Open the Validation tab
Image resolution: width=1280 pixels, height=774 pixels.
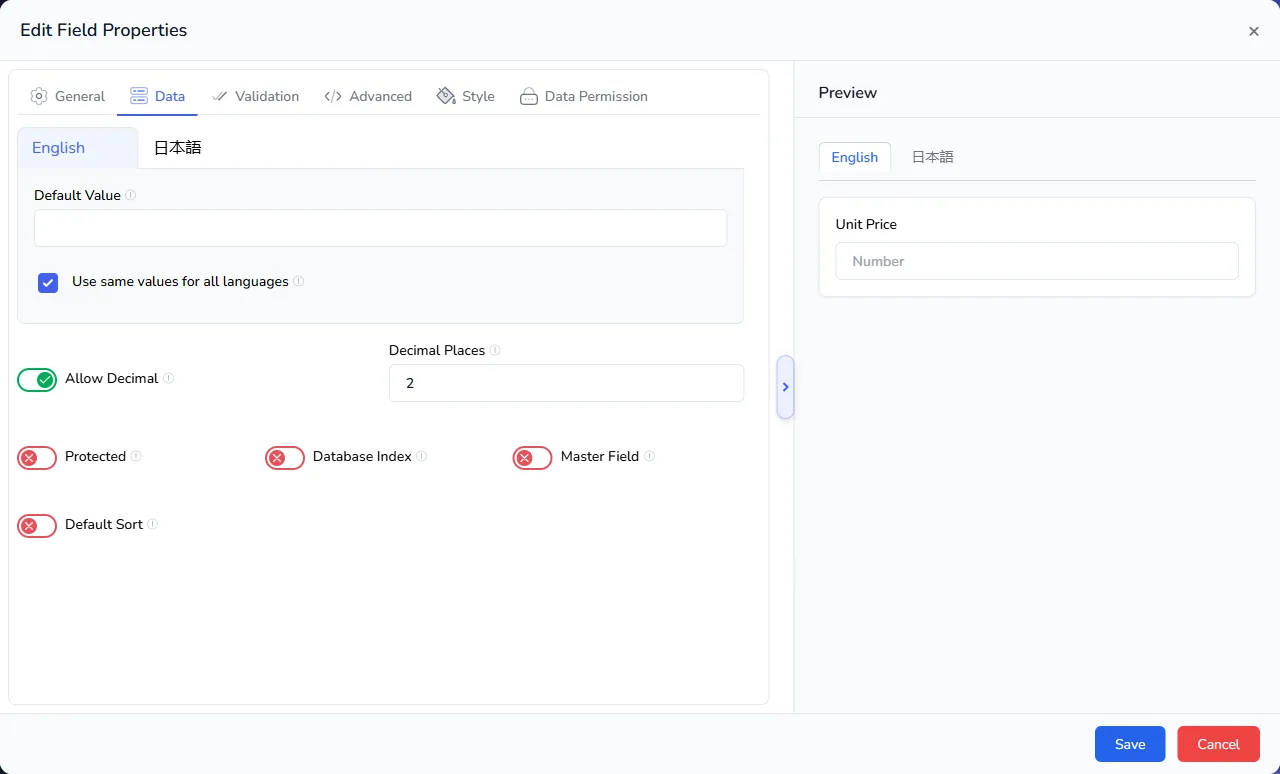pyautogui.click(x=255, y=96)
